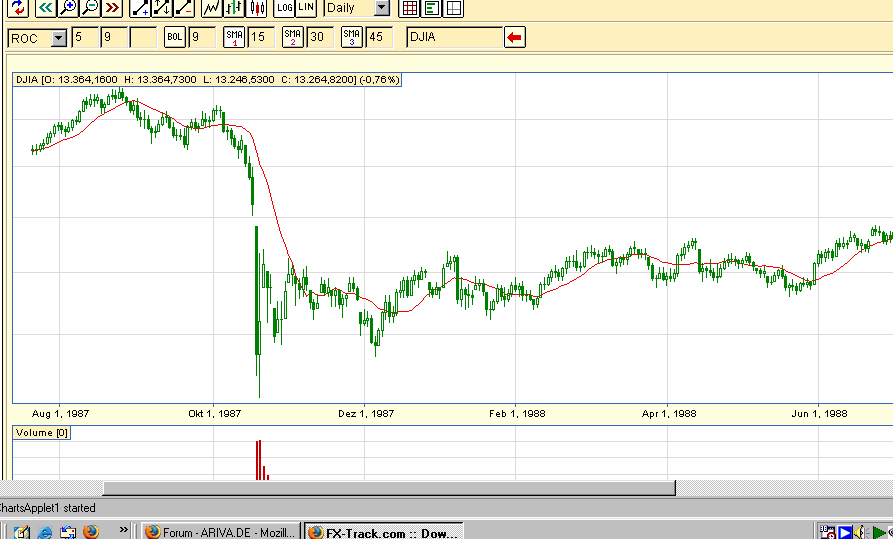Toggle the SMA 3 moving average
The width and height of the screenshot is (893, 539).
tap(352, 37)
